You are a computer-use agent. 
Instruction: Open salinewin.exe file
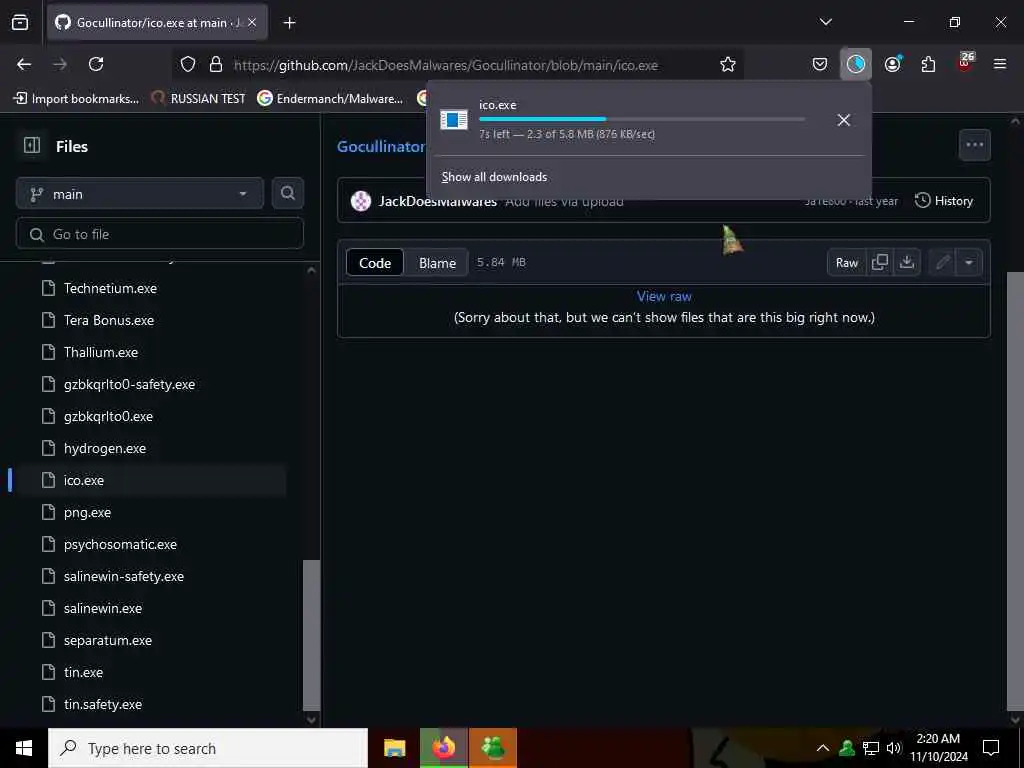pyautogui.click(x=103, y=608)
